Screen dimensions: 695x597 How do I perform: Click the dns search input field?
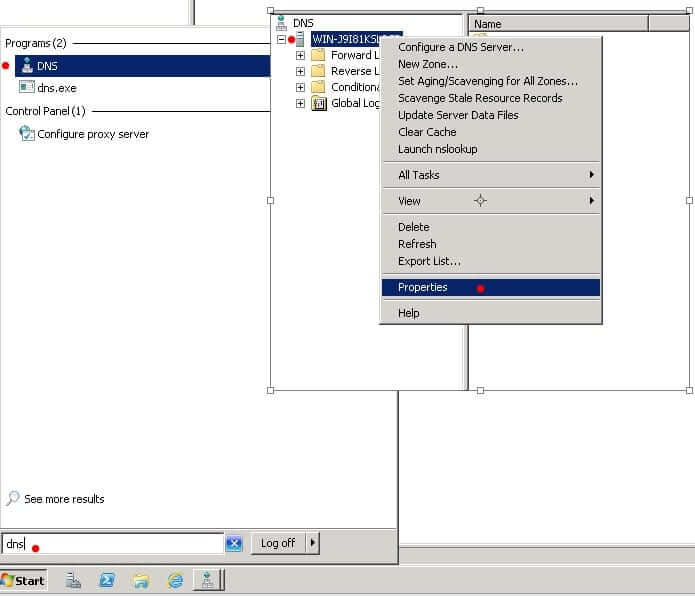(x=113, y=543)
